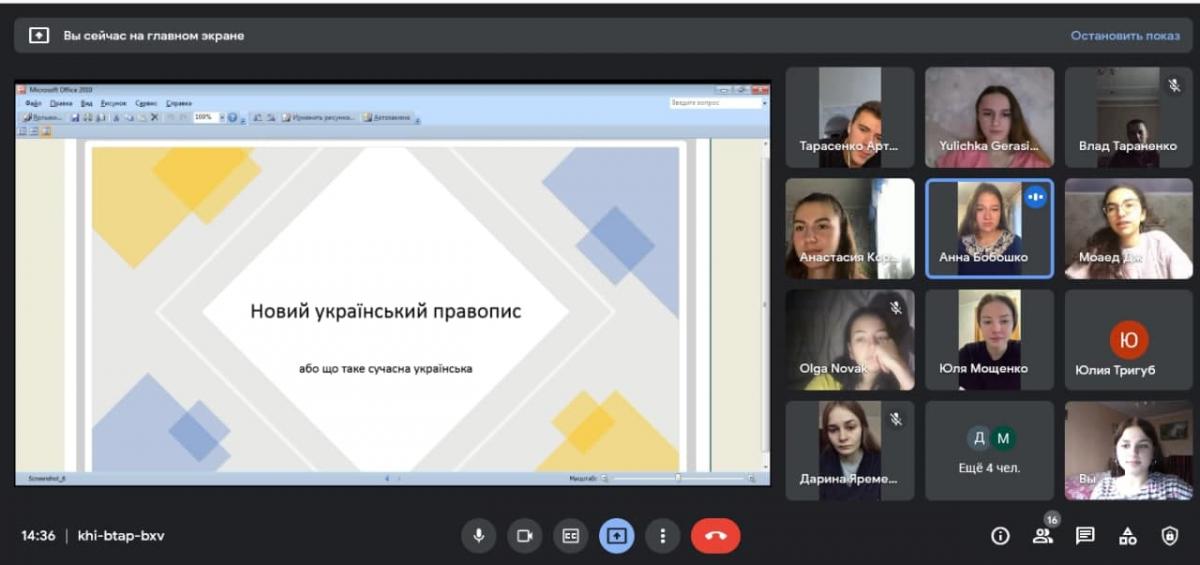Open the Файл menu in Office window
Image resolution: width=1200 pixels, height=565 pixels.
[x=34, y=103]
